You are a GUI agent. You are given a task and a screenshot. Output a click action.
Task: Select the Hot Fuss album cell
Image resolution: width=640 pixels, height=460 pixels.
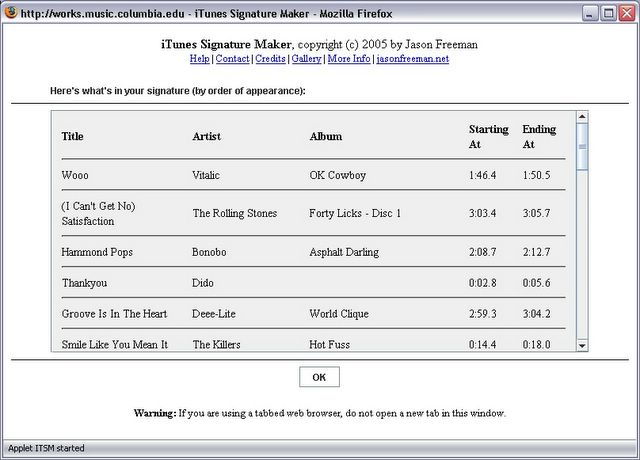pyautogui.click(x=329, y=344)
